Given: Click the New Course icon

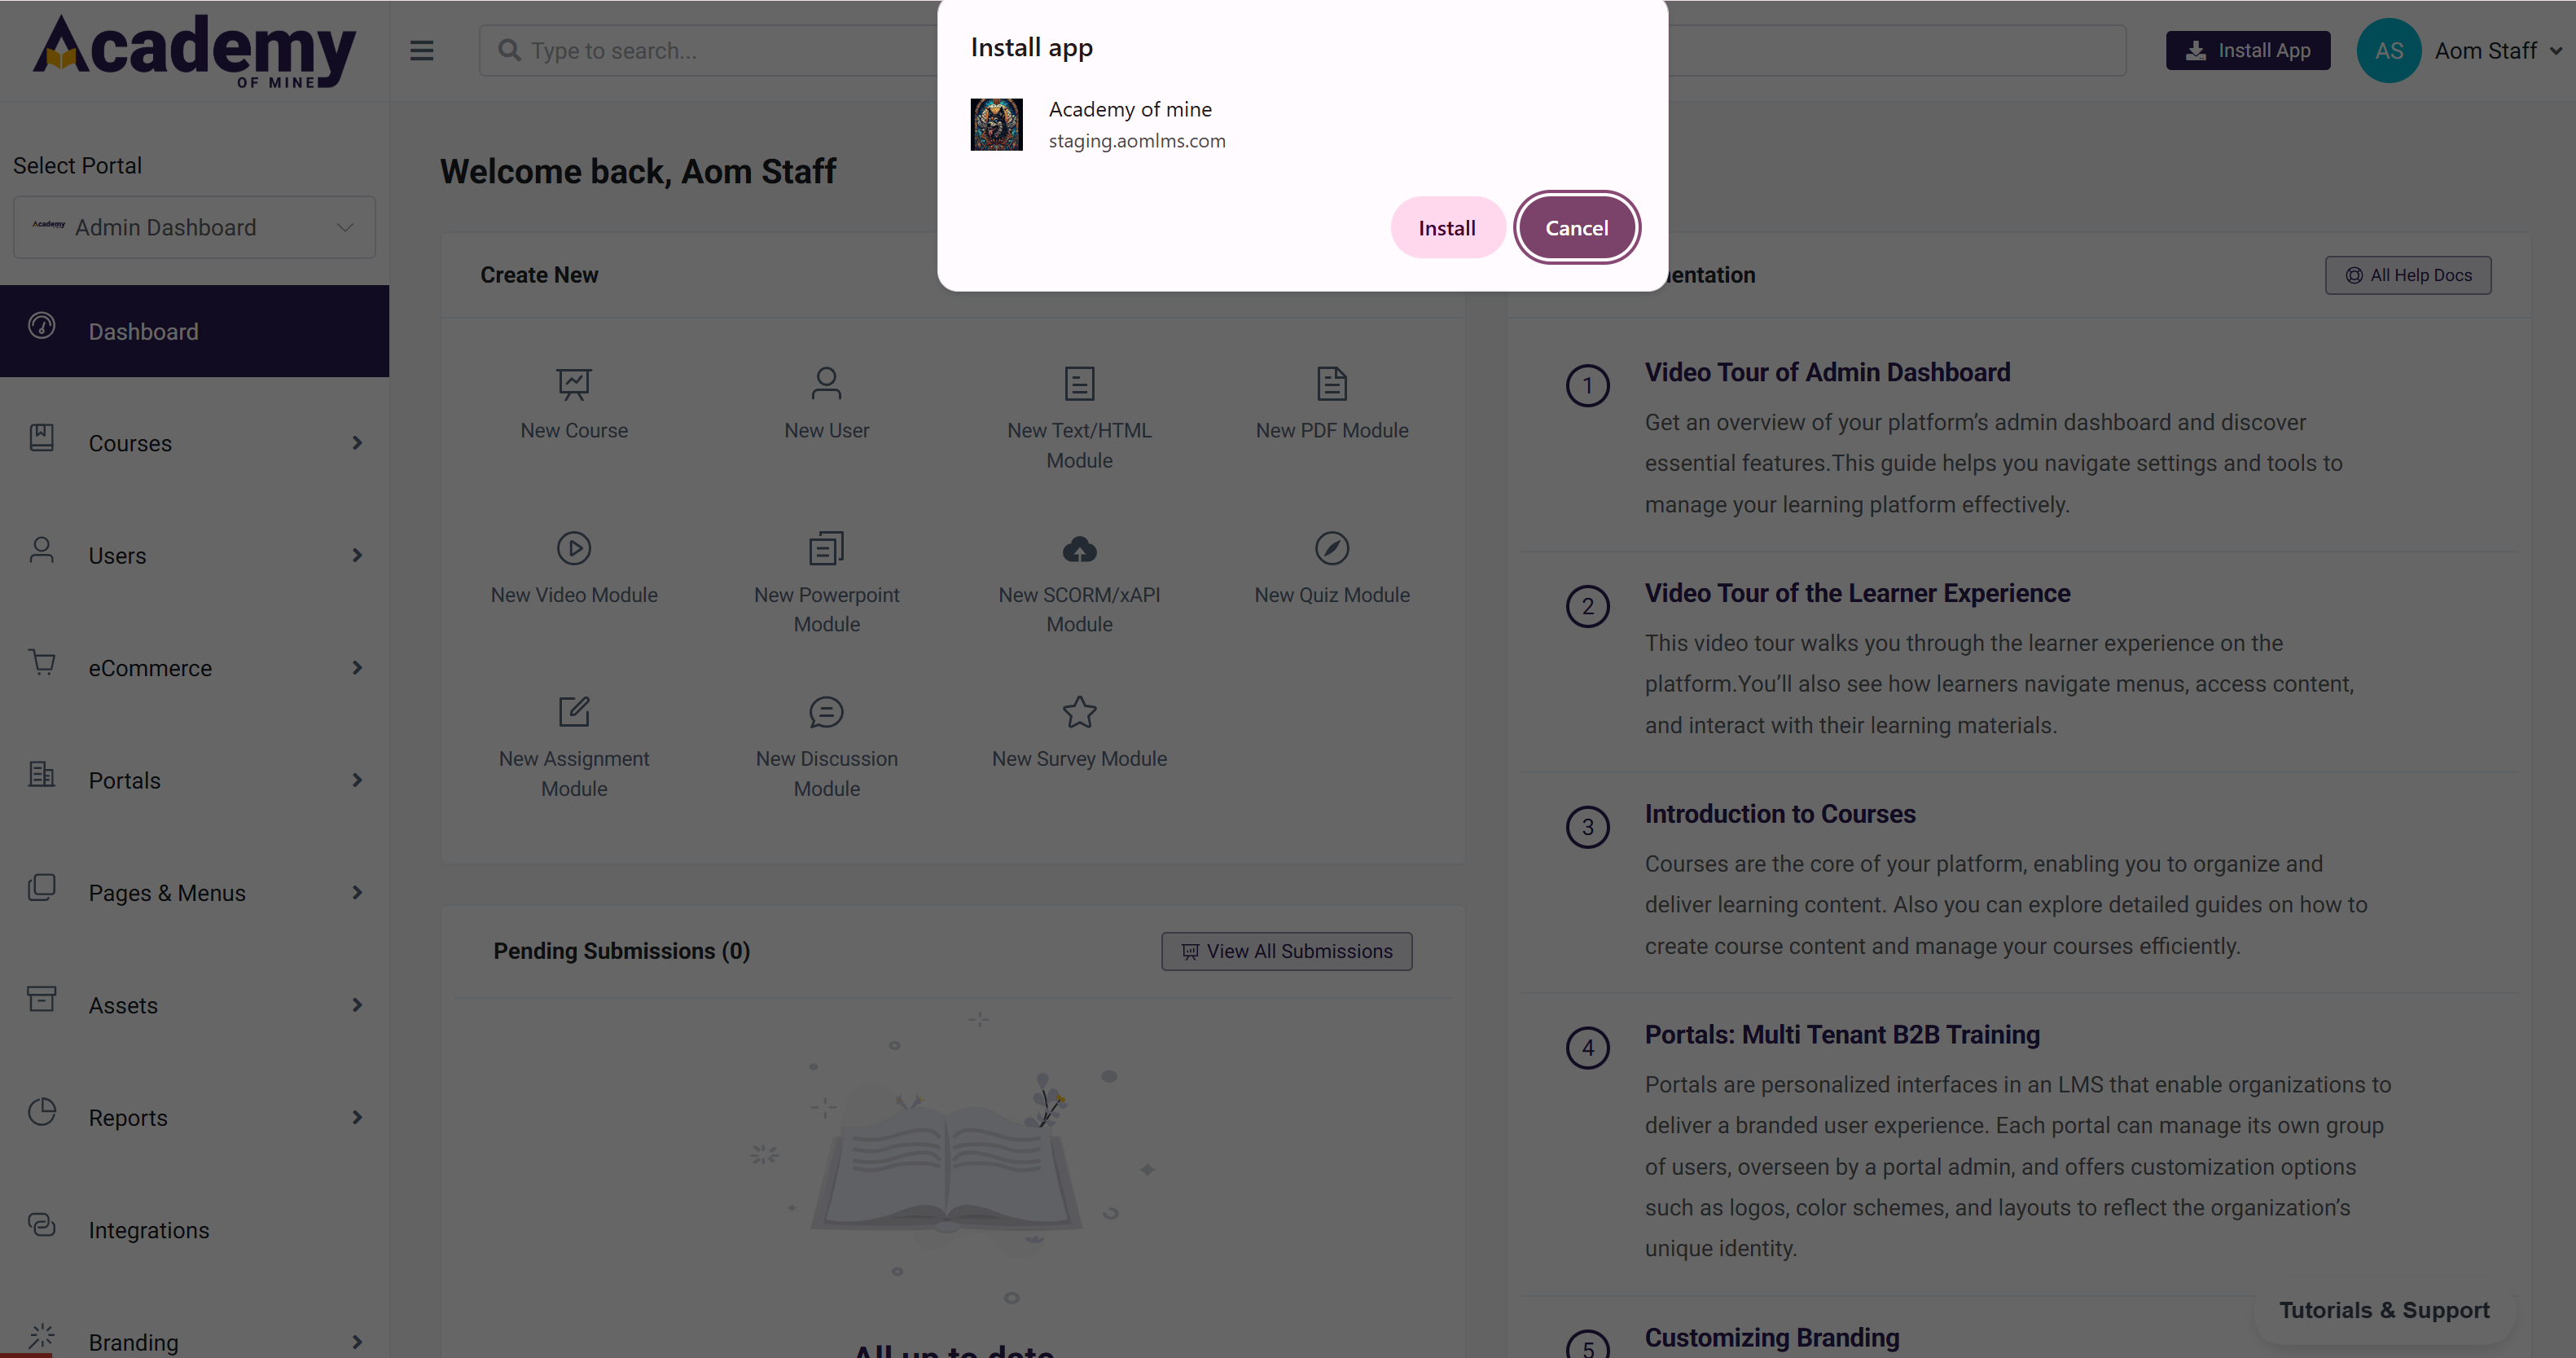Looking at the screenshot, I should pyautogui.click(x=574, y=384).
